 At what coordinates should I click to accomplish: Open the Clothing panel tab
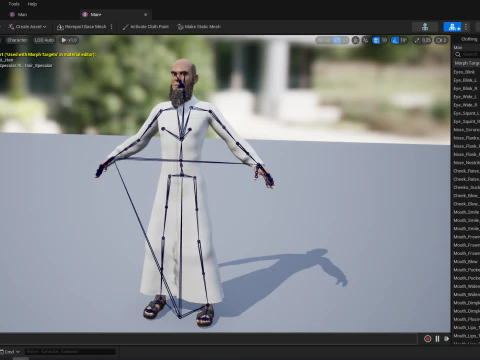469,39
